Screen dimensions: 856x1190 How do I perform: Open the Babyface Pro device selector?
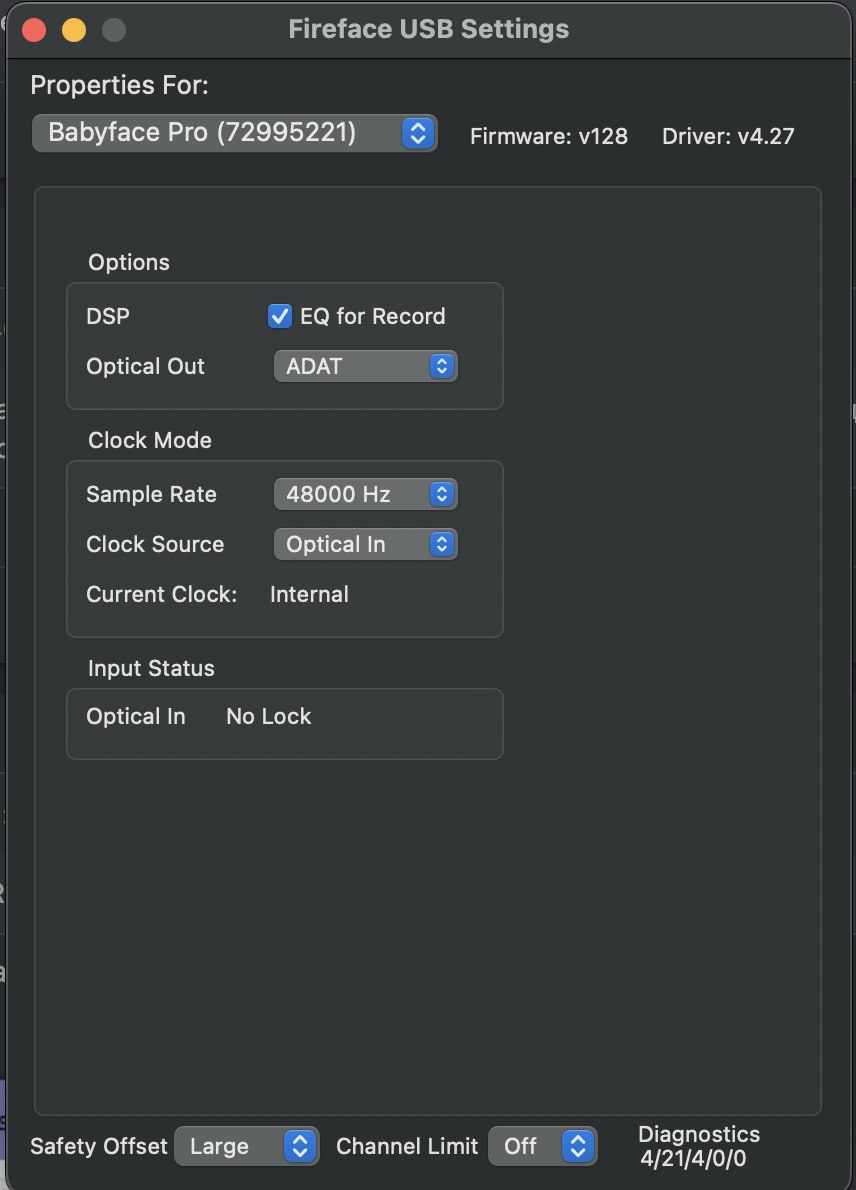pos(234,132)
